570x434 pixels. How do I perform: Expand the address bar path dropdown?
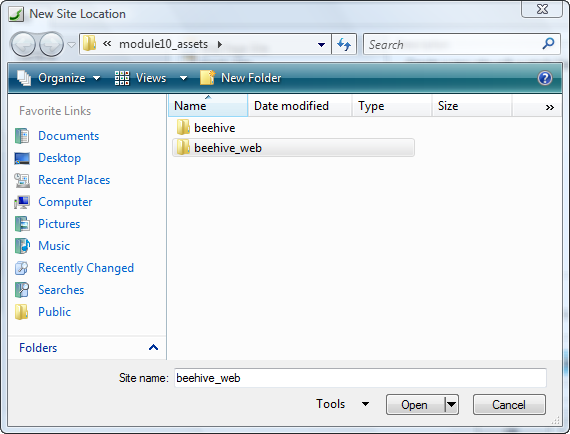tap(321, 44)
